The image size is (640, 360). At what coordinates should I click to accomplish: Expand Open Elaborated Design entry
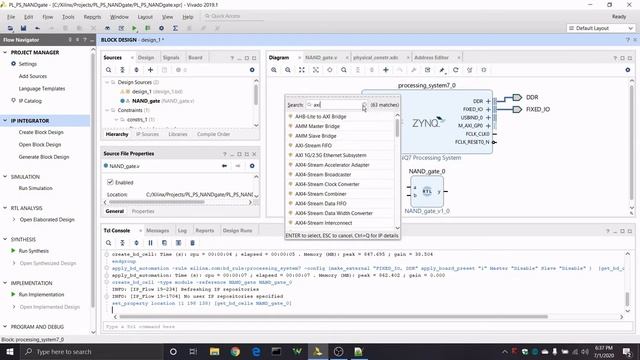pos(13,220)
